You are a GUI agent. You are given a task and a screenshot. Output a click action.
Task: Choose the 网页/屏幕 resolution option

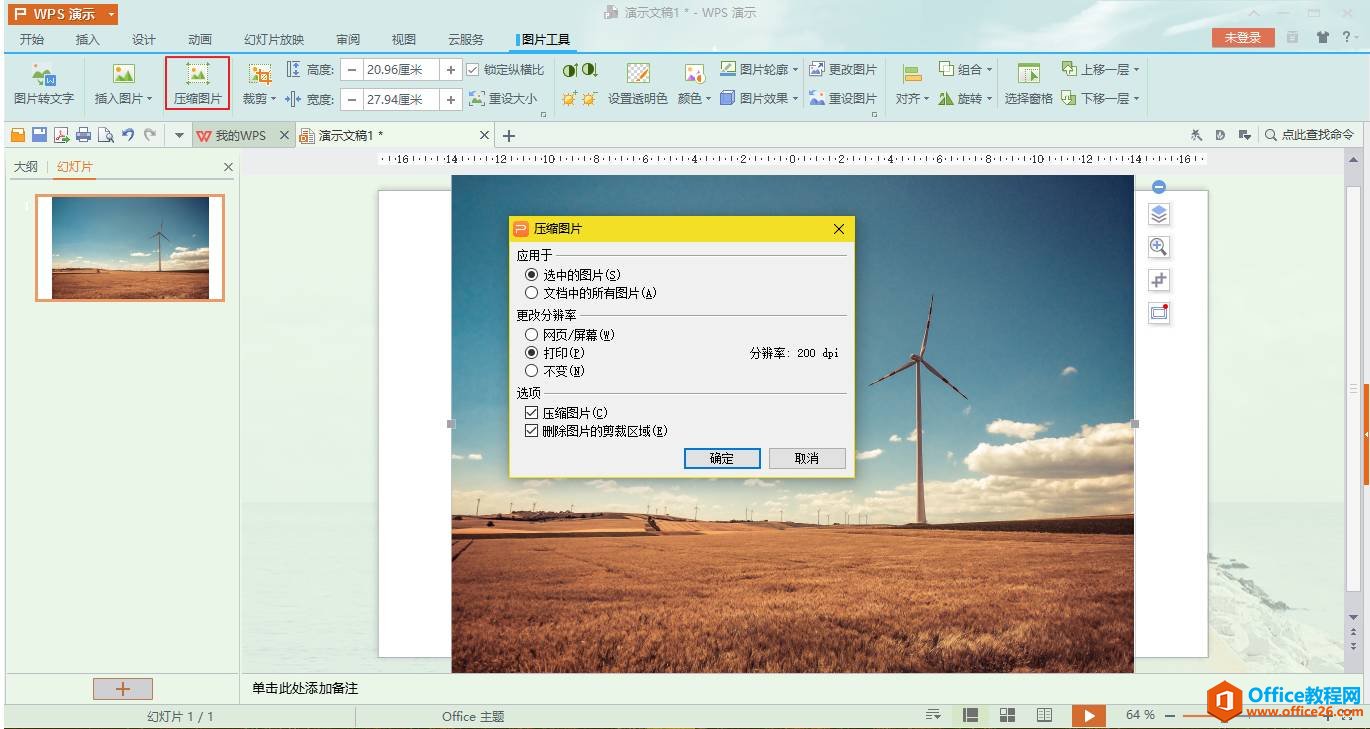(x=532, y=335)
